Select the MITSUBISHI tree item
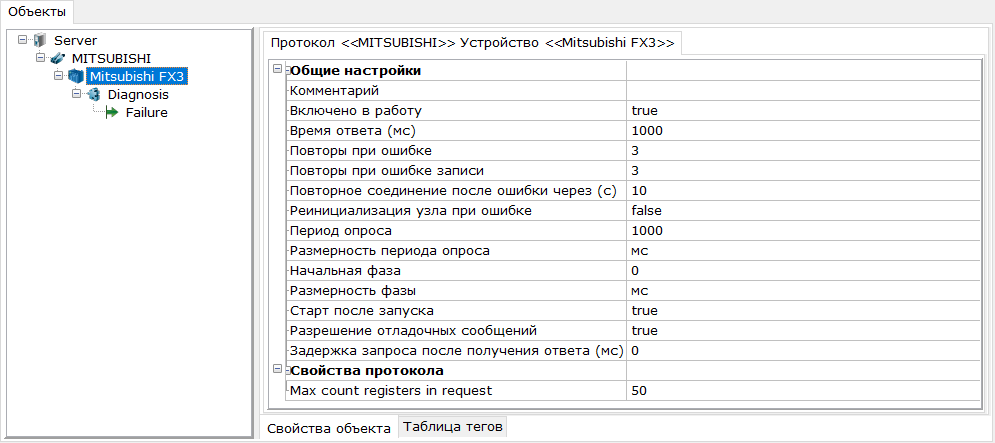This screenshot has width=995, height=443. 111,58
